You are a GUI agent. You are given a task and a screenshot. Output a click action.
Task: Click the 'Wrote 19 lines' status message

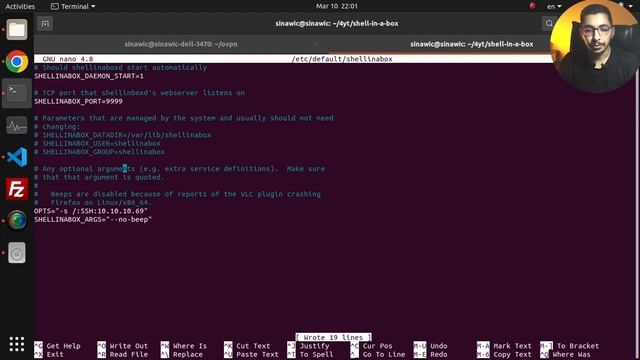pyautogui.click(x=333, y=338)
